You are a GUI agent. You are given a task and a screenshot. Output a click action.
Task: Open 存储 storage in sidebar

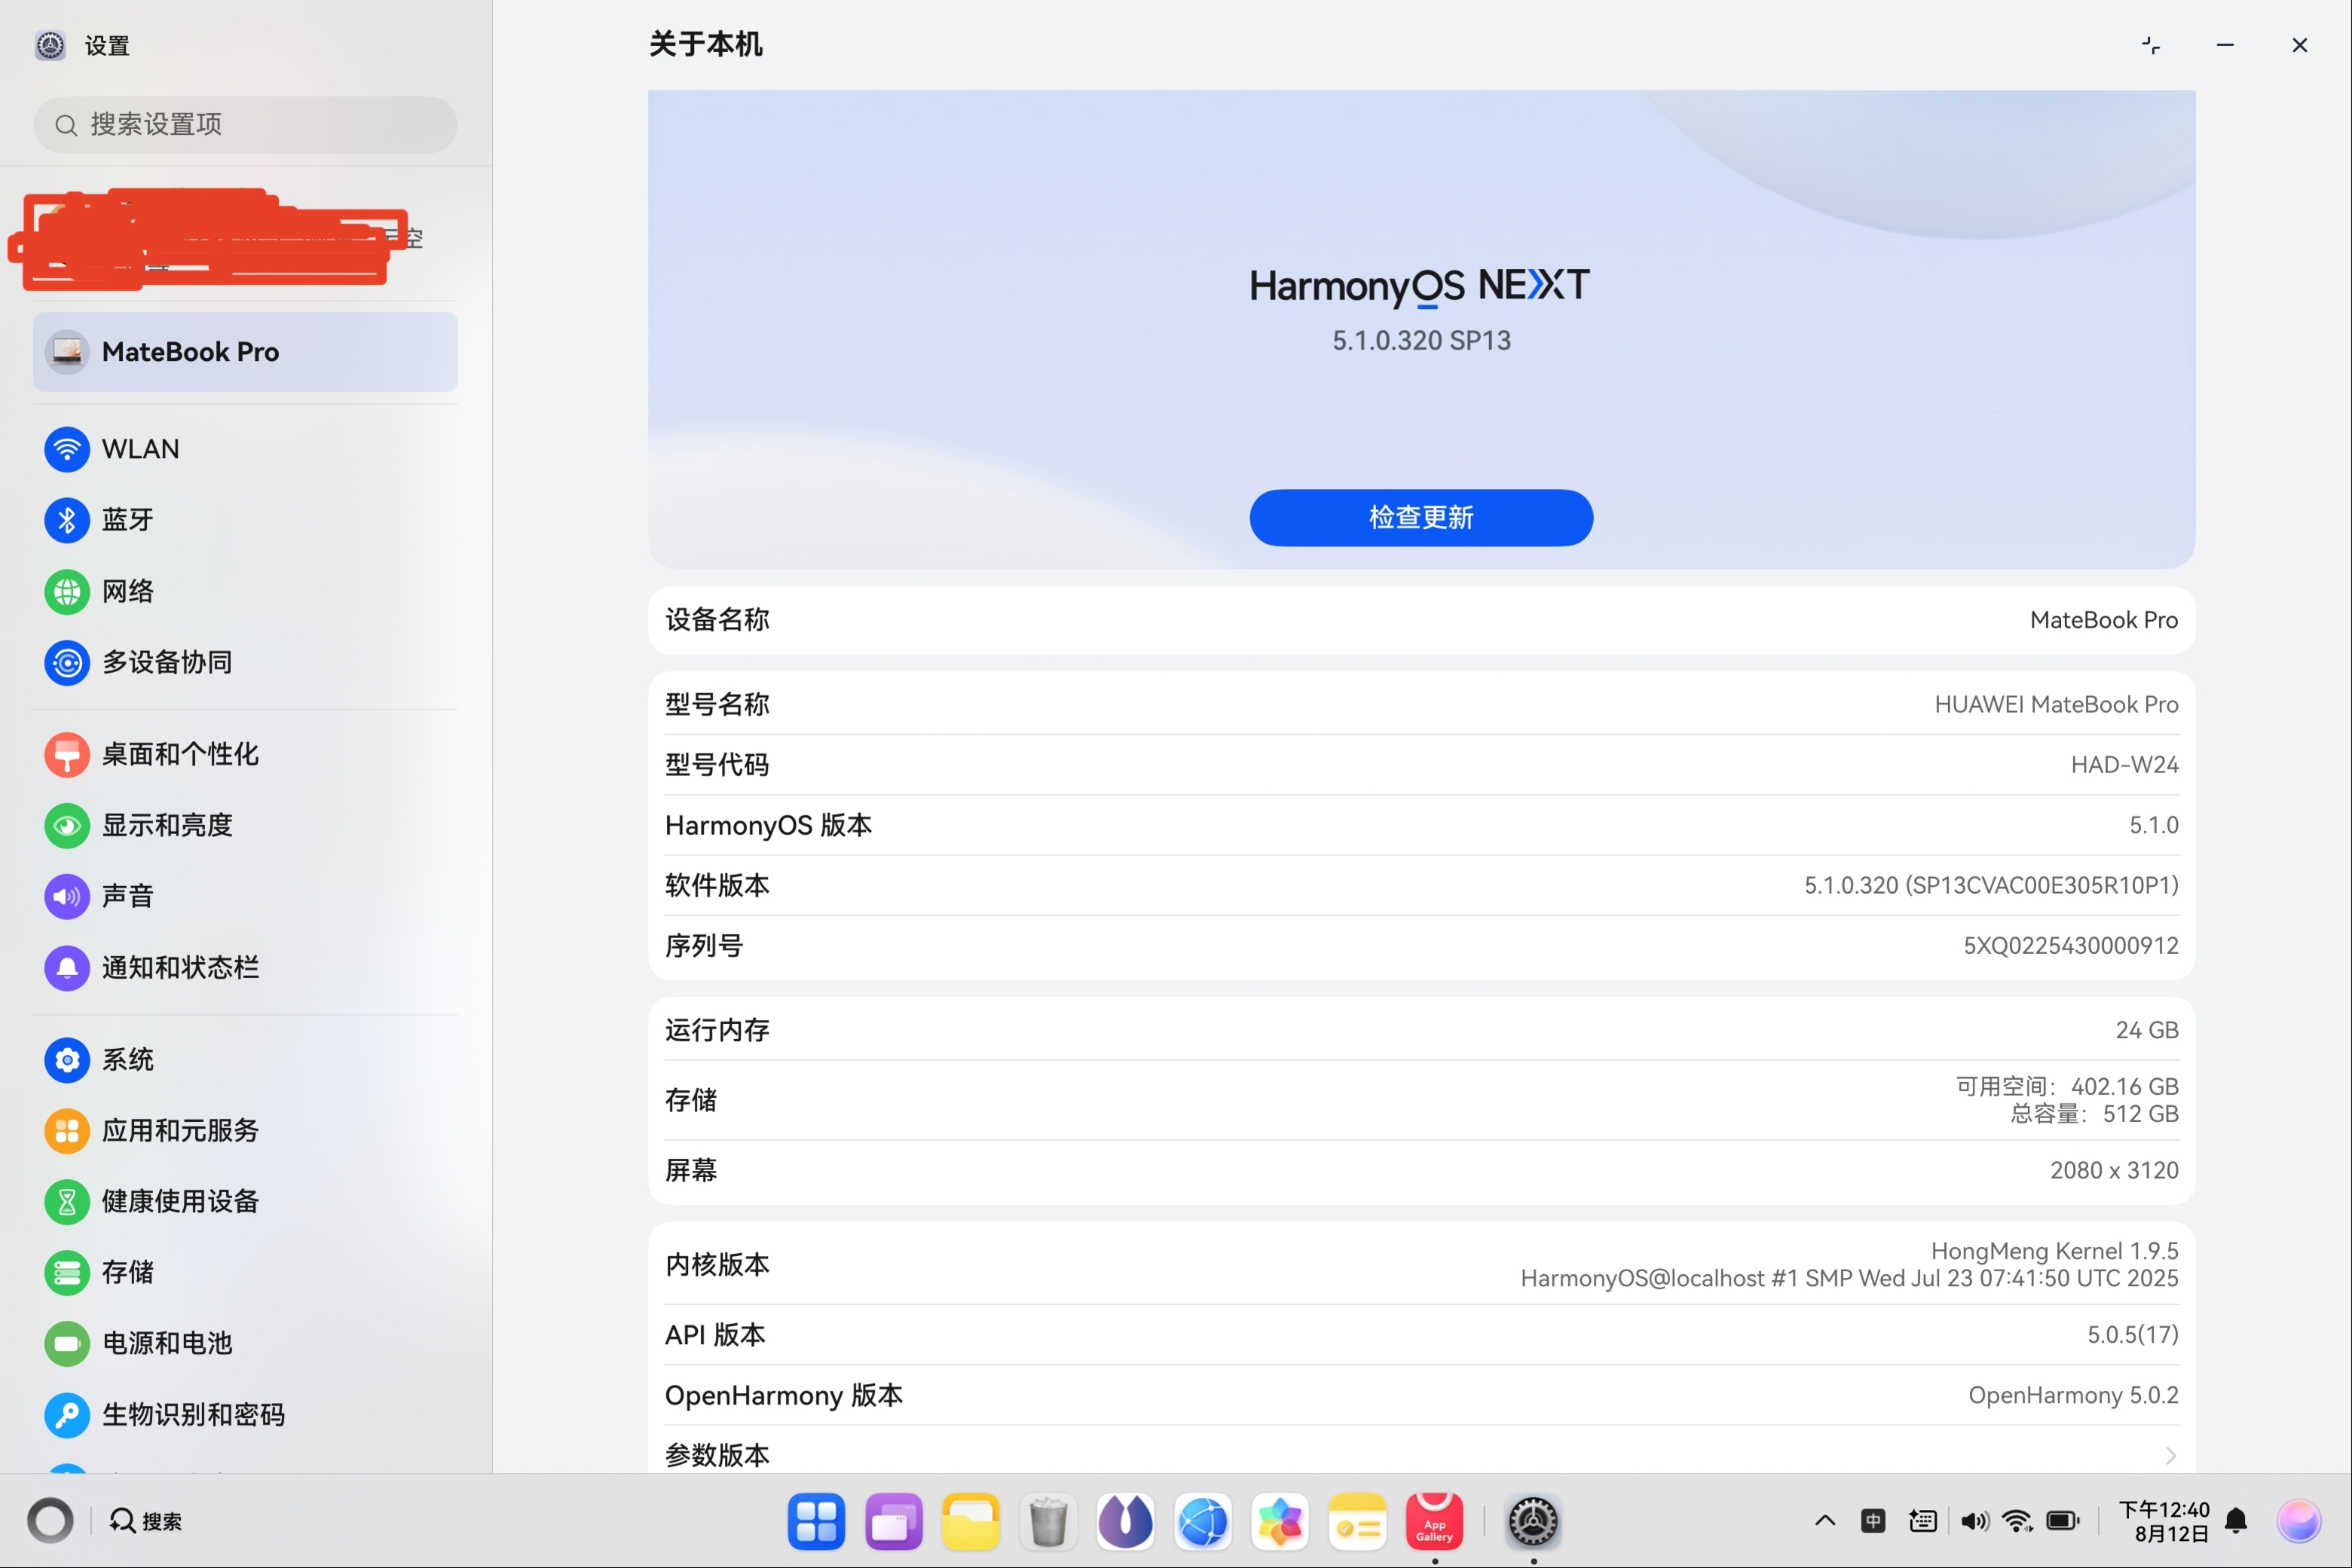point(245,1272)
